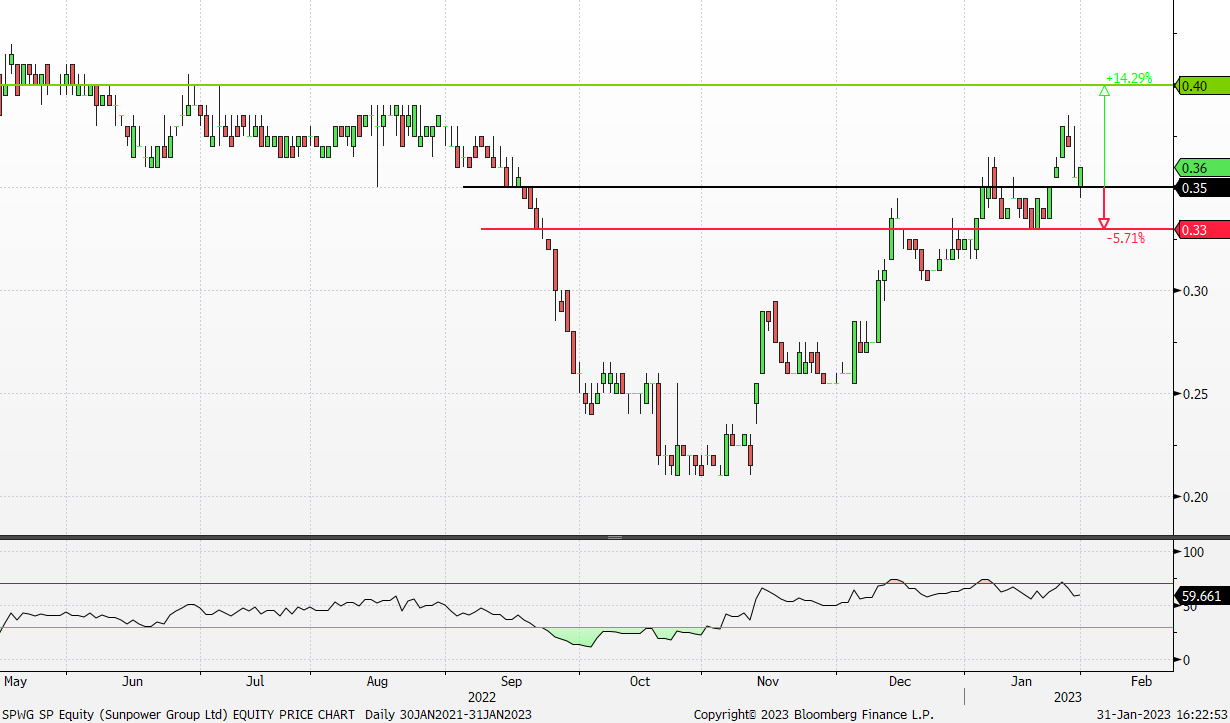Click the red downward stop-loss arrow head

pos(1104,223)
